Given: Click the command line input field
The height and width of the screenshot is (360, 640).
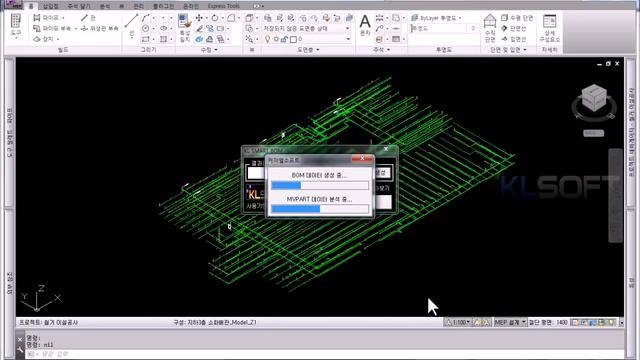Looking at the screenshot, I should pyautogui.click(x=324, y=354).
